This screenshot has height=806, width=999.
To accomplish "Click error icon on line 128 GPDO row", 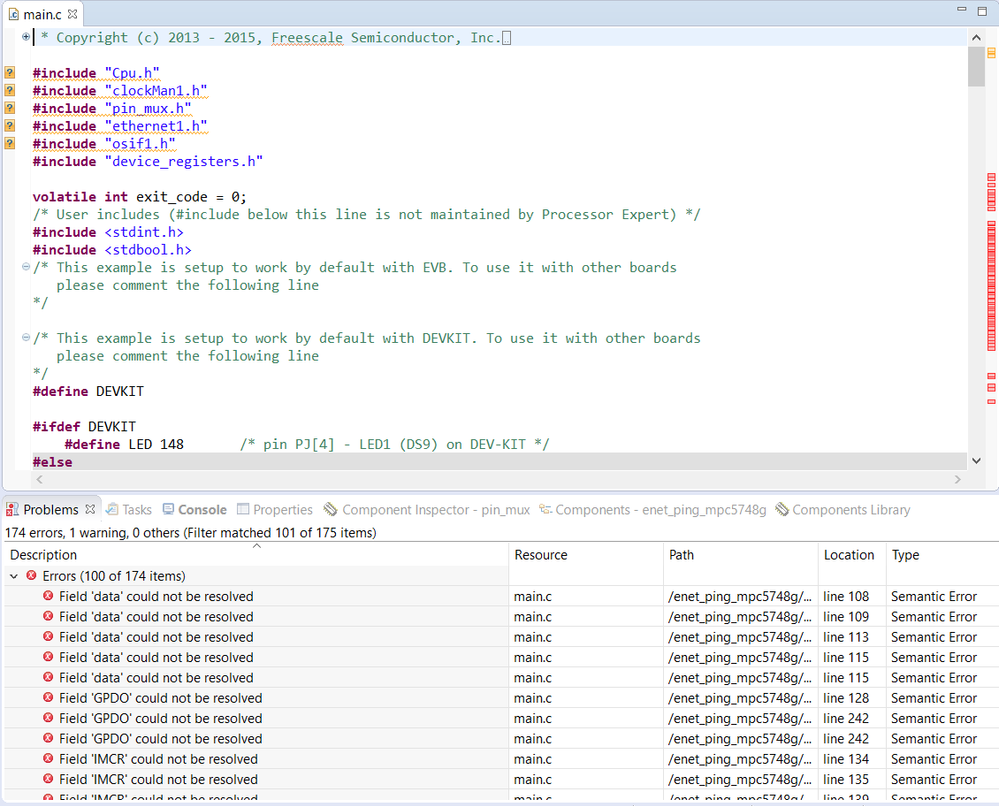I will [48, 698].
